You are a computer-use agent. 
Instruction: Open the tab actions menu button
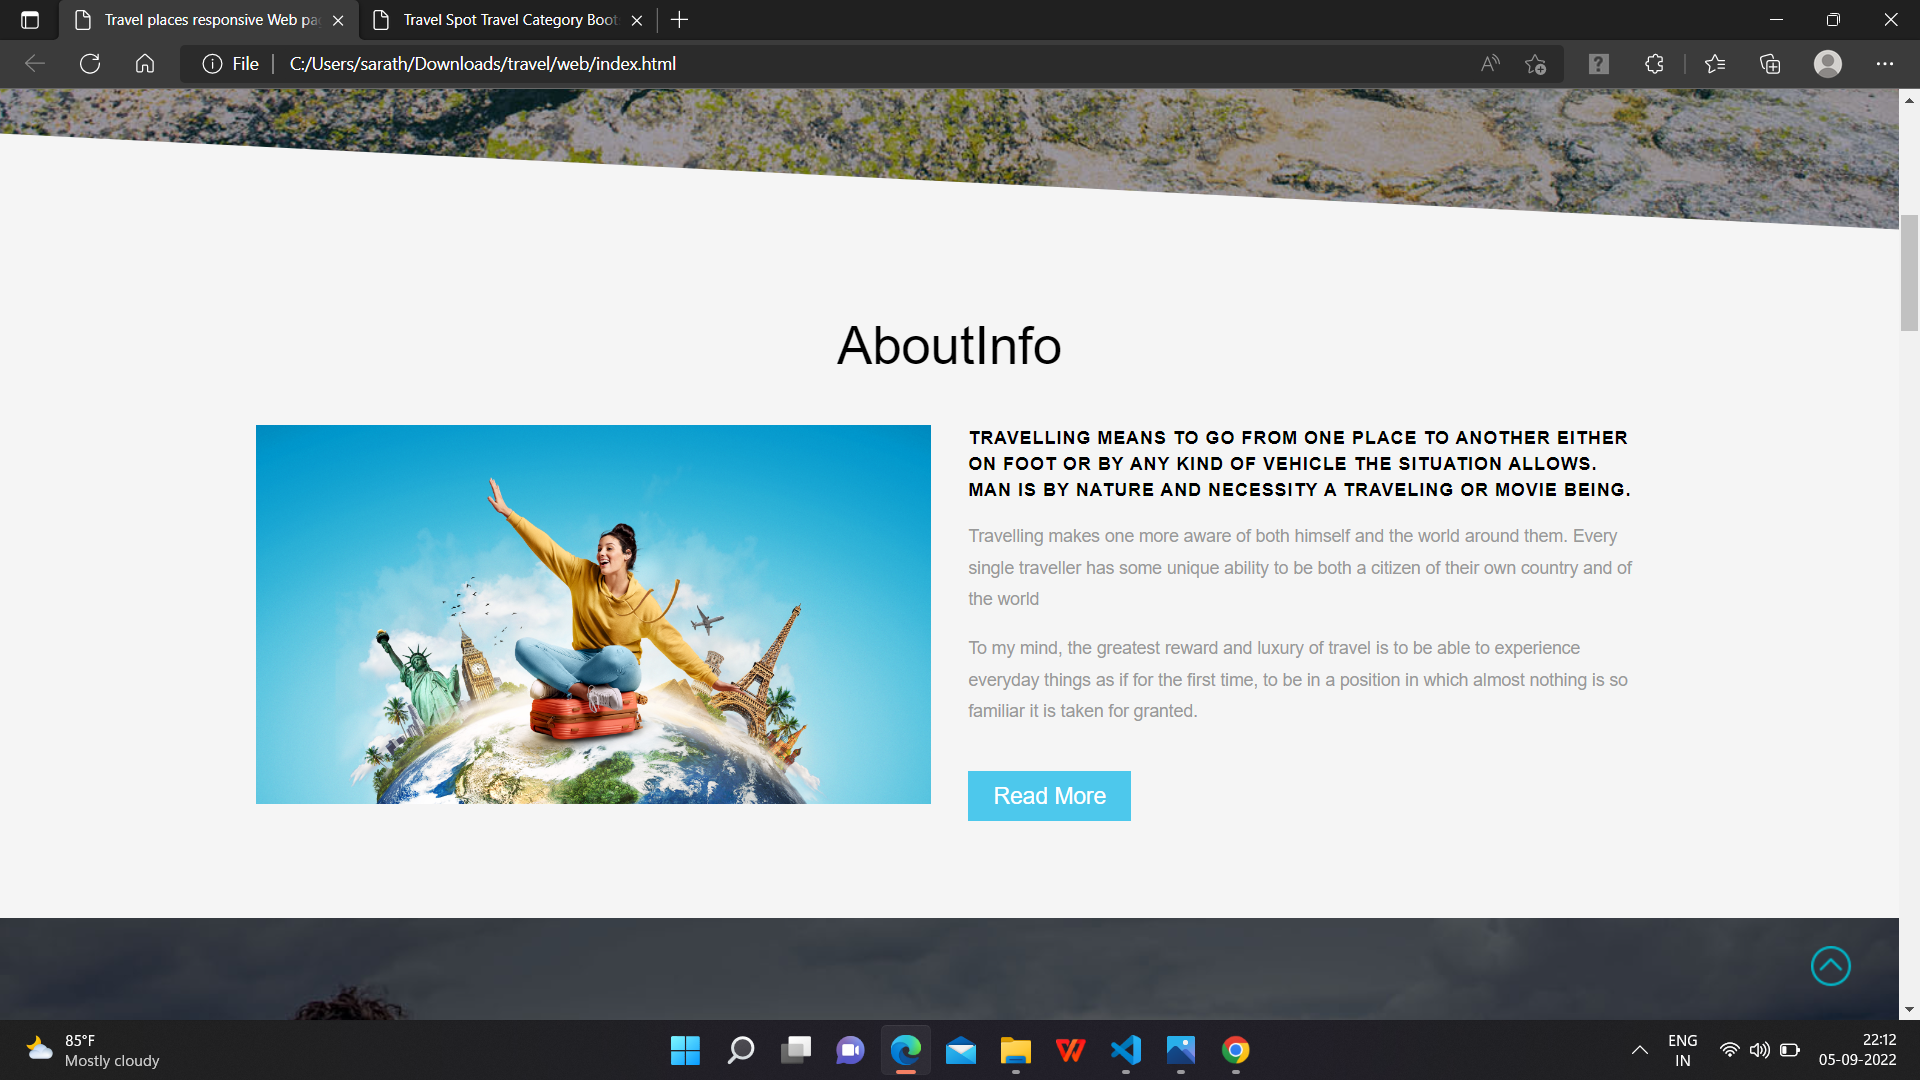pos(30,20)
